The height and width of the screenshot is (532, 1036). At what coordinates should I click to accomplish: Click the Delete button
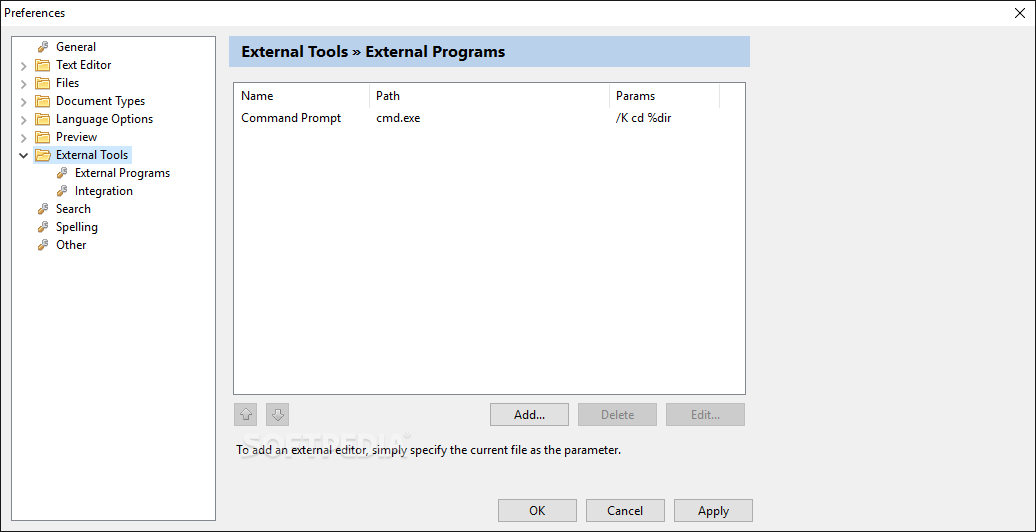click(x=617, y=415)
